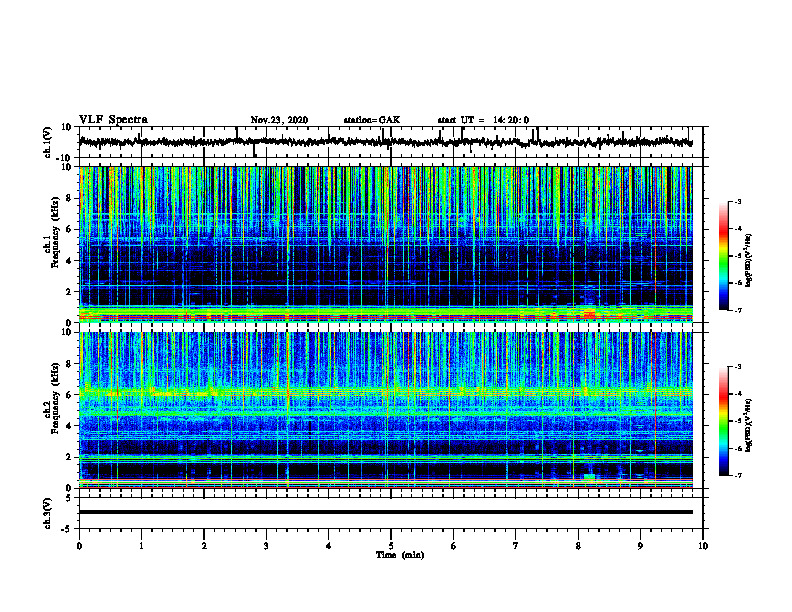Click time axis tick label "7"
This screenshot has width=792, height=612.
(x=516, y=546)
